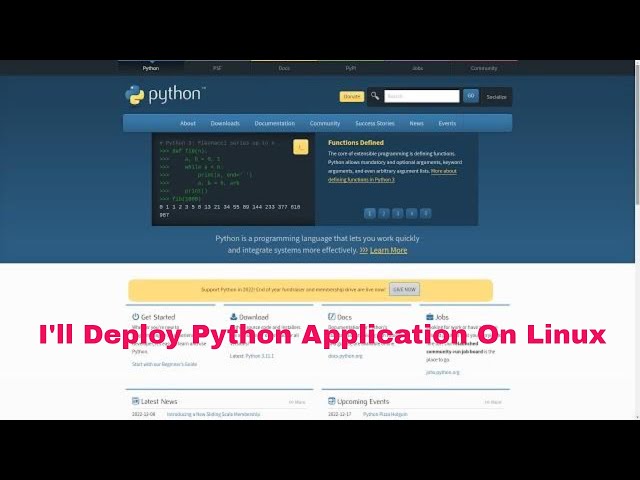The width and height of the screenshot is (640, 480).
Task: Open the Community navigation menu
Action: (x=324, y=123)
